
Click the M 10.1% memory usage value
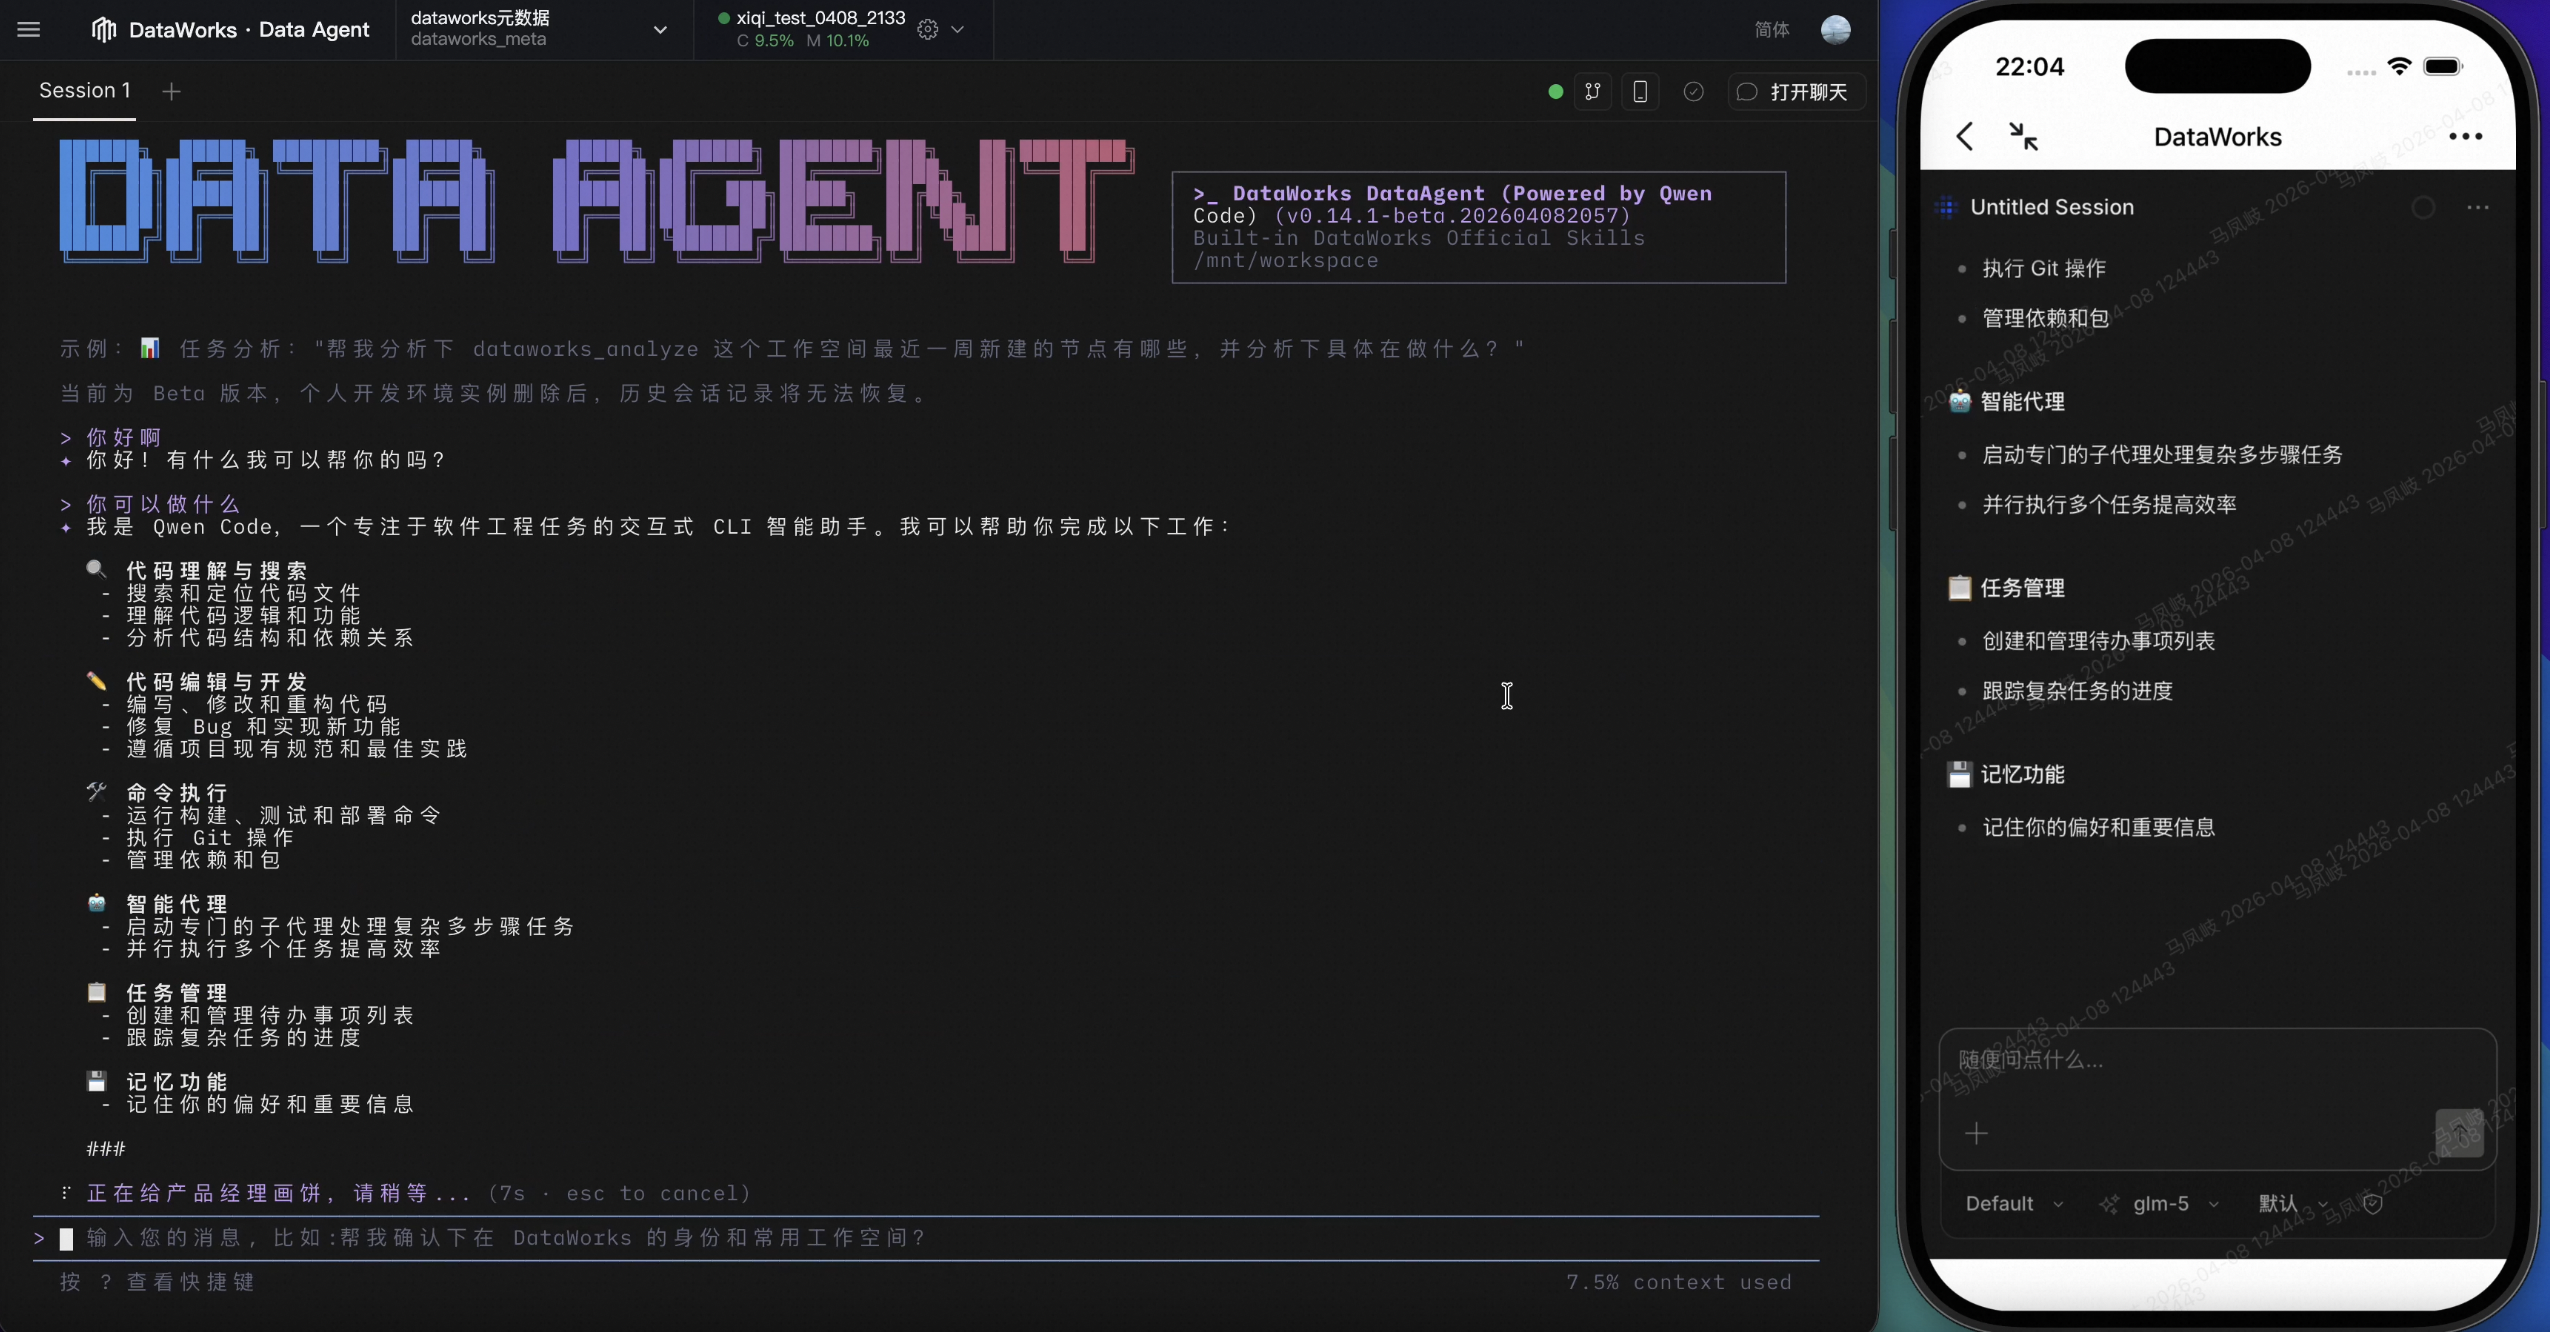pos(838,41)
